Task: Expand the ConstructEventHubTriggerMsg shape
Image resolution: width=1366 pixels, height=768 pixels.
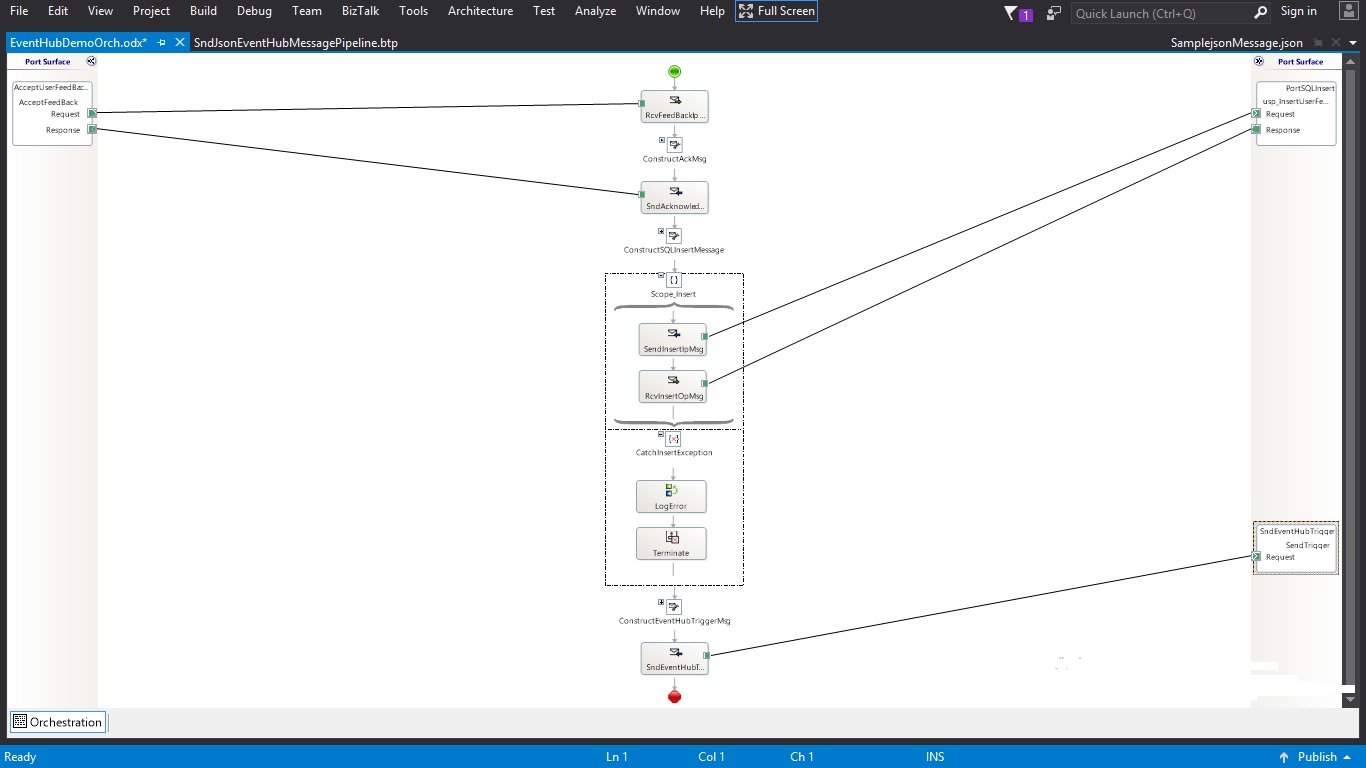Action: tap(662, 602)
